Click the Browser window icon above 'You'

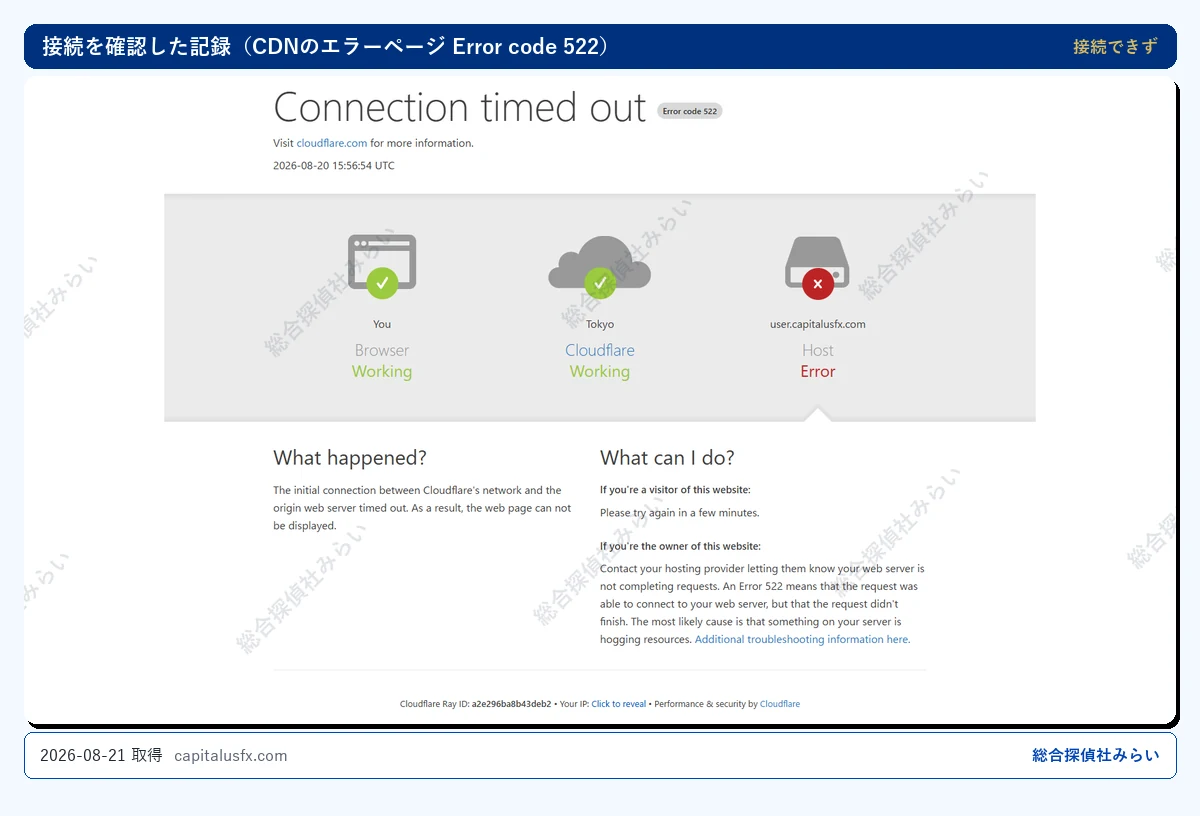tap(382, 266)
